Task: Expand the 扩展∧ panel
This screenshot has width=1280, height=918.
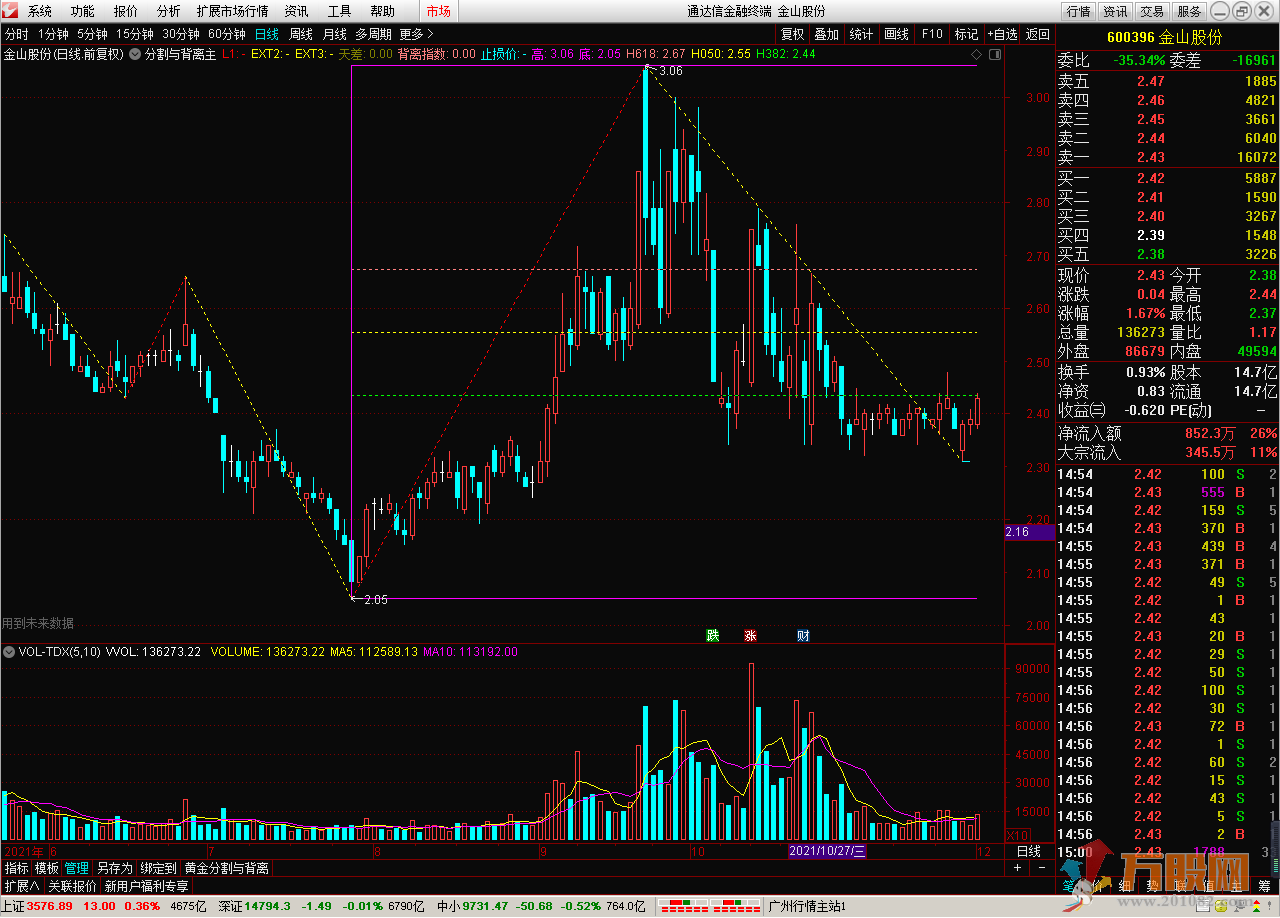Action: 22,886
